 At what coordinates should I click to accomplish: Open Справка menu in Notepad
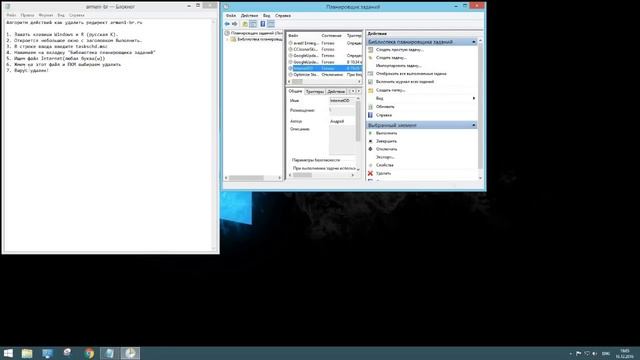[77, 15]
